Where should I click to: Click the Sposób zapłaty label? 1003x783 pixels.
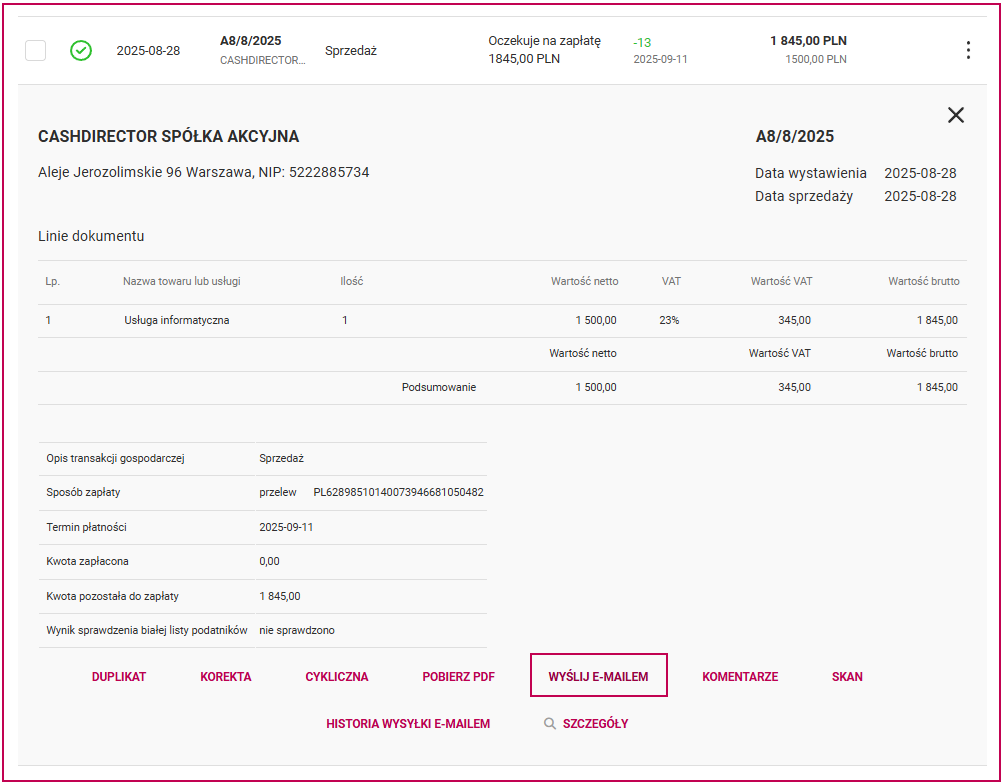(x=83, y=493)
